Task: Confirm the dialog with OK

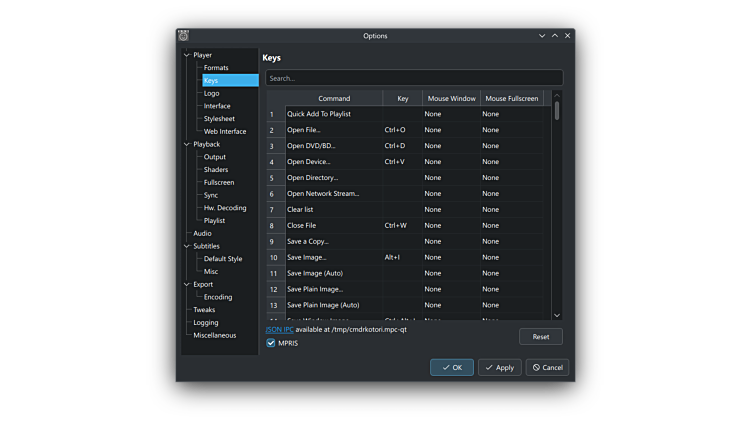Action: pos(452,367)
